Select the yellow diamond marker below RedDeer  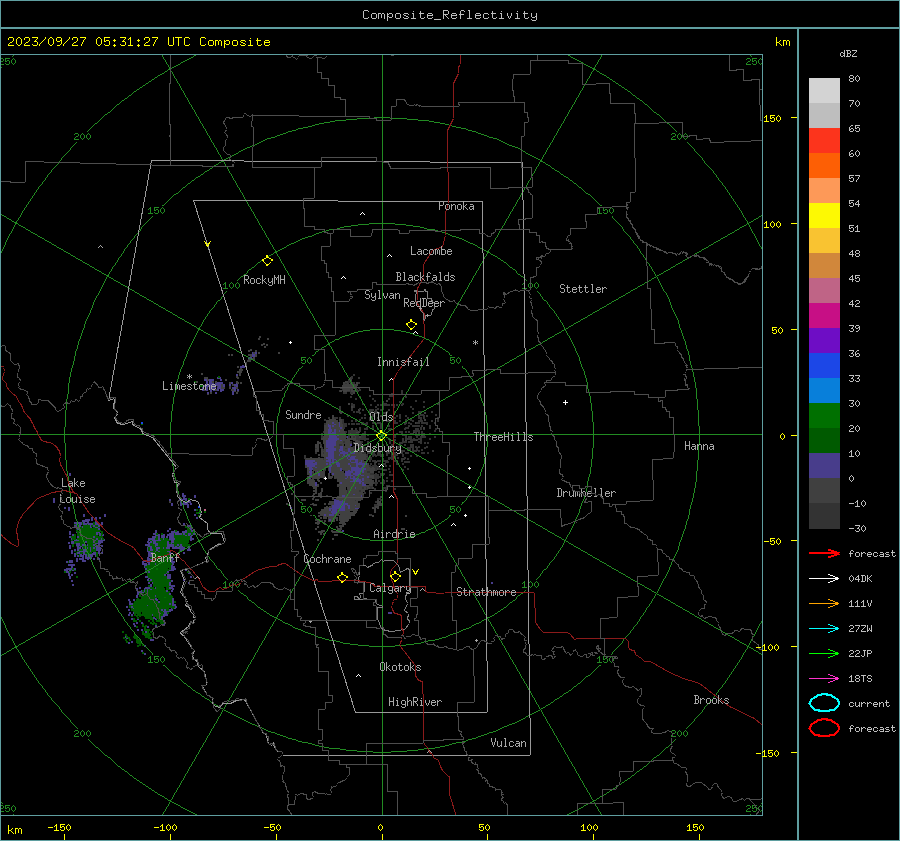(411, 324)
